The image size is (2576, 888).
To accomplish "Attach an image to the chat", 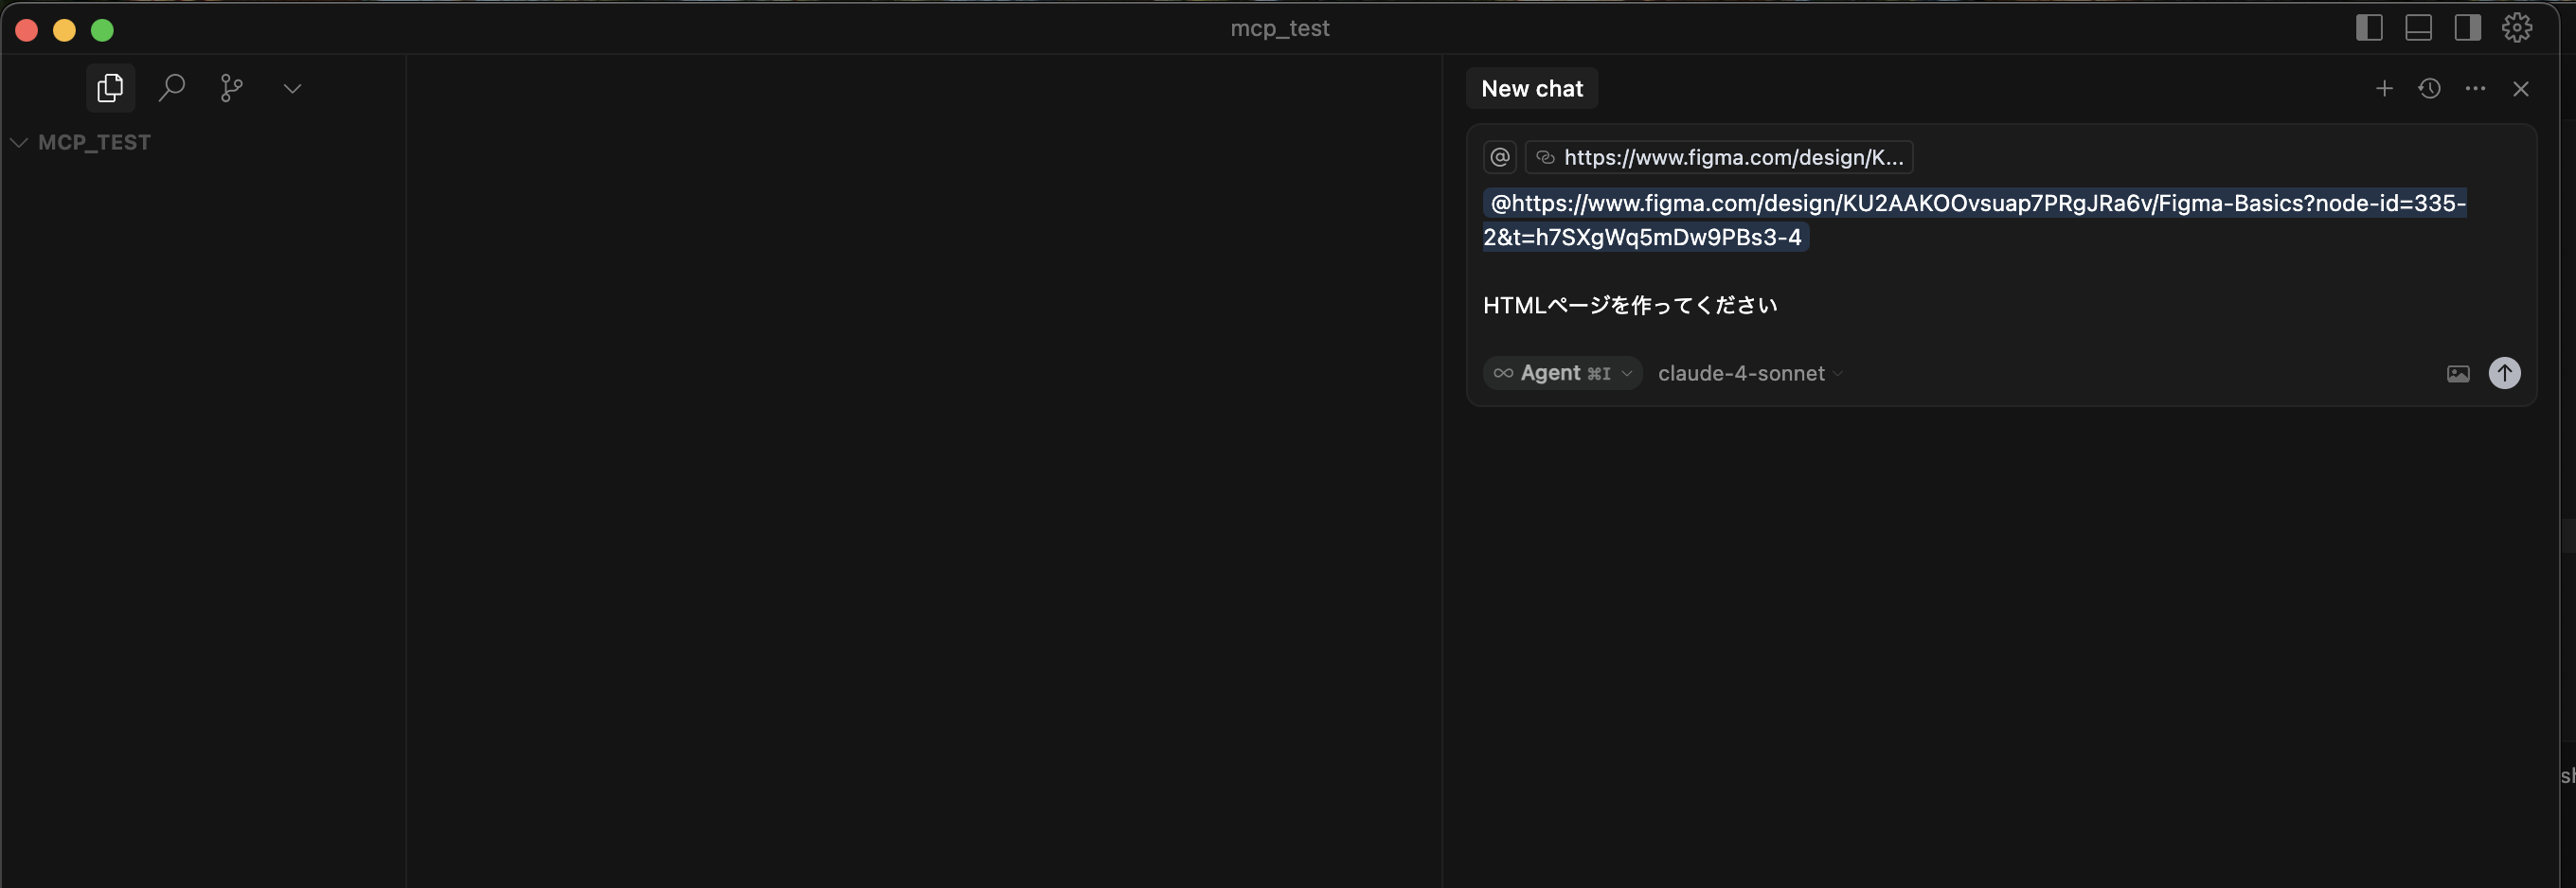I will pos(2457,373).
